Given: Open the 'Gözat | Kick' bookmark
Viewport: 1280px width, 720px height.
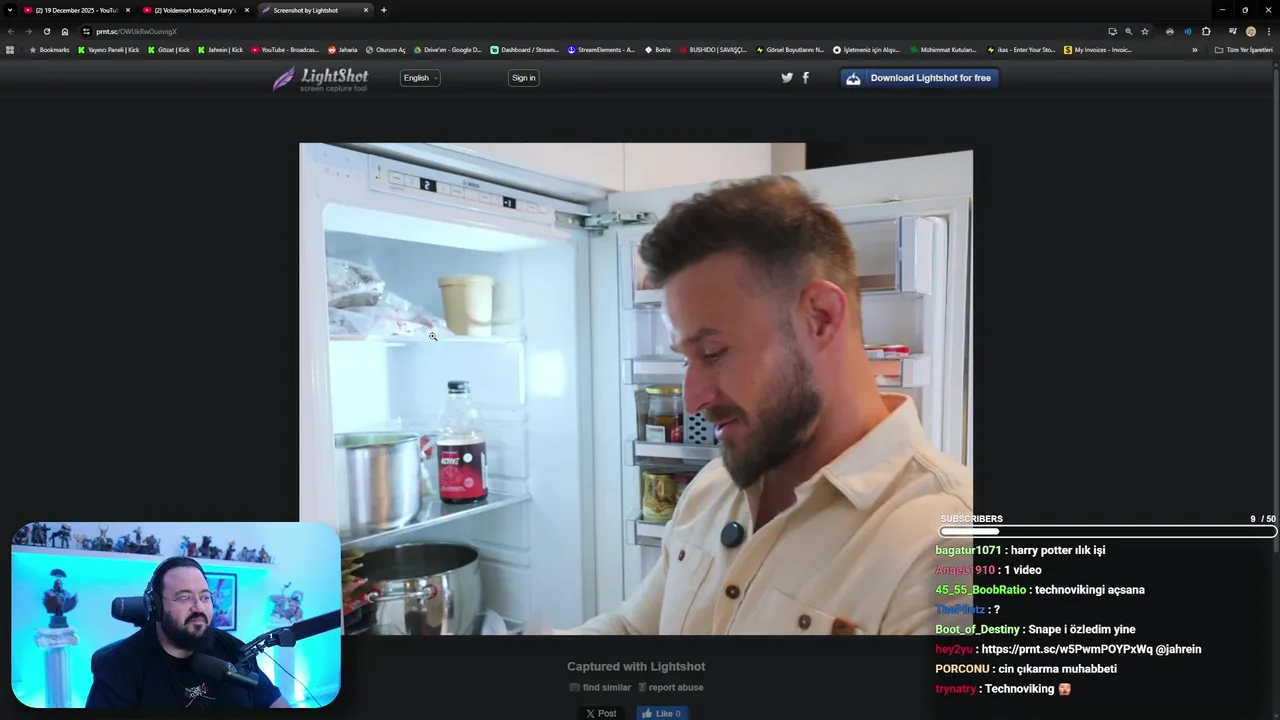Looking at the screenshot, I should pyautogui.click(x=169, y=49).
